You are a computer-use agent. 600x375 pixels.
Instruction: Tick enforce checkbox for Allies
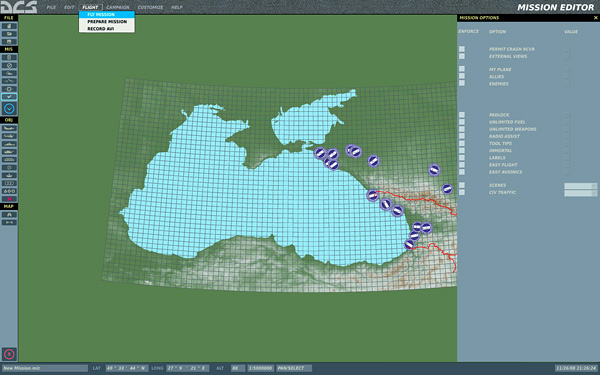[462, 76]
